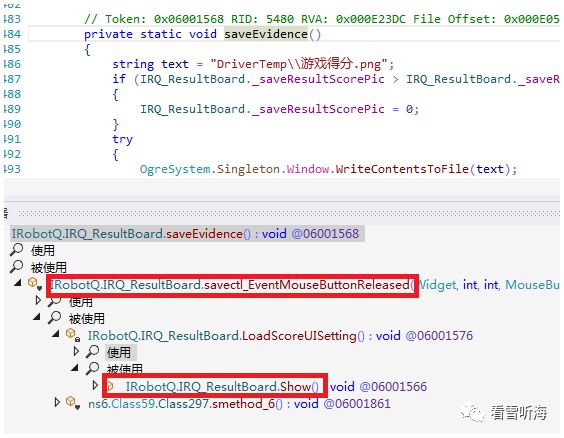Expand the 使用 node above LoadScoreUISetting
The image size is (564, 438).
click(38, 300)
